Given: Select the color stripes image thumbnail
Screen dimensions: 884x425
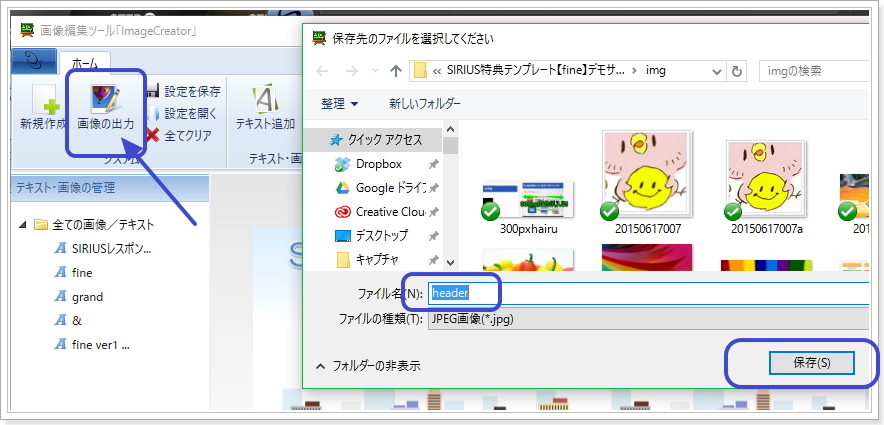Looking at the screenshot, I should point(766,264).
